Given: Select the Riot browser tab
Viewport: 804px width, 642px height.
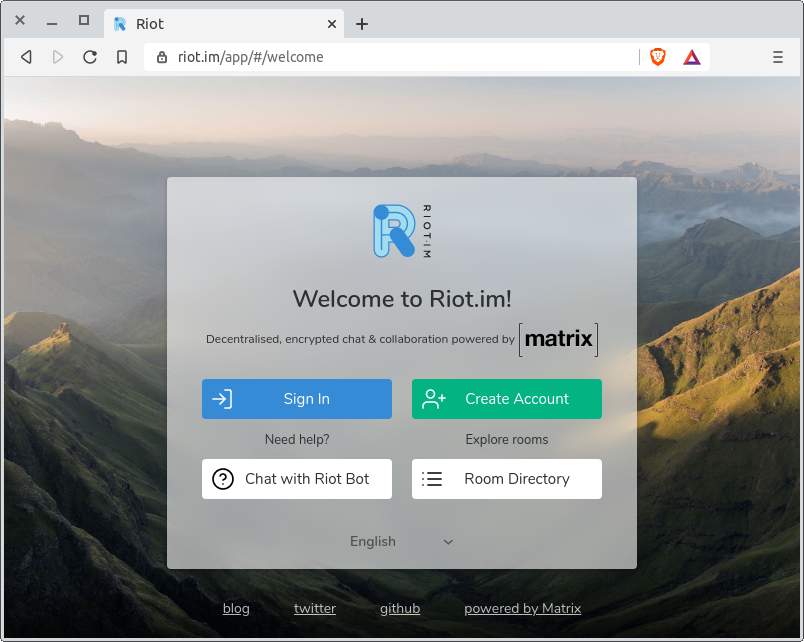Looking at the screenshot, I should pos(224,24).
